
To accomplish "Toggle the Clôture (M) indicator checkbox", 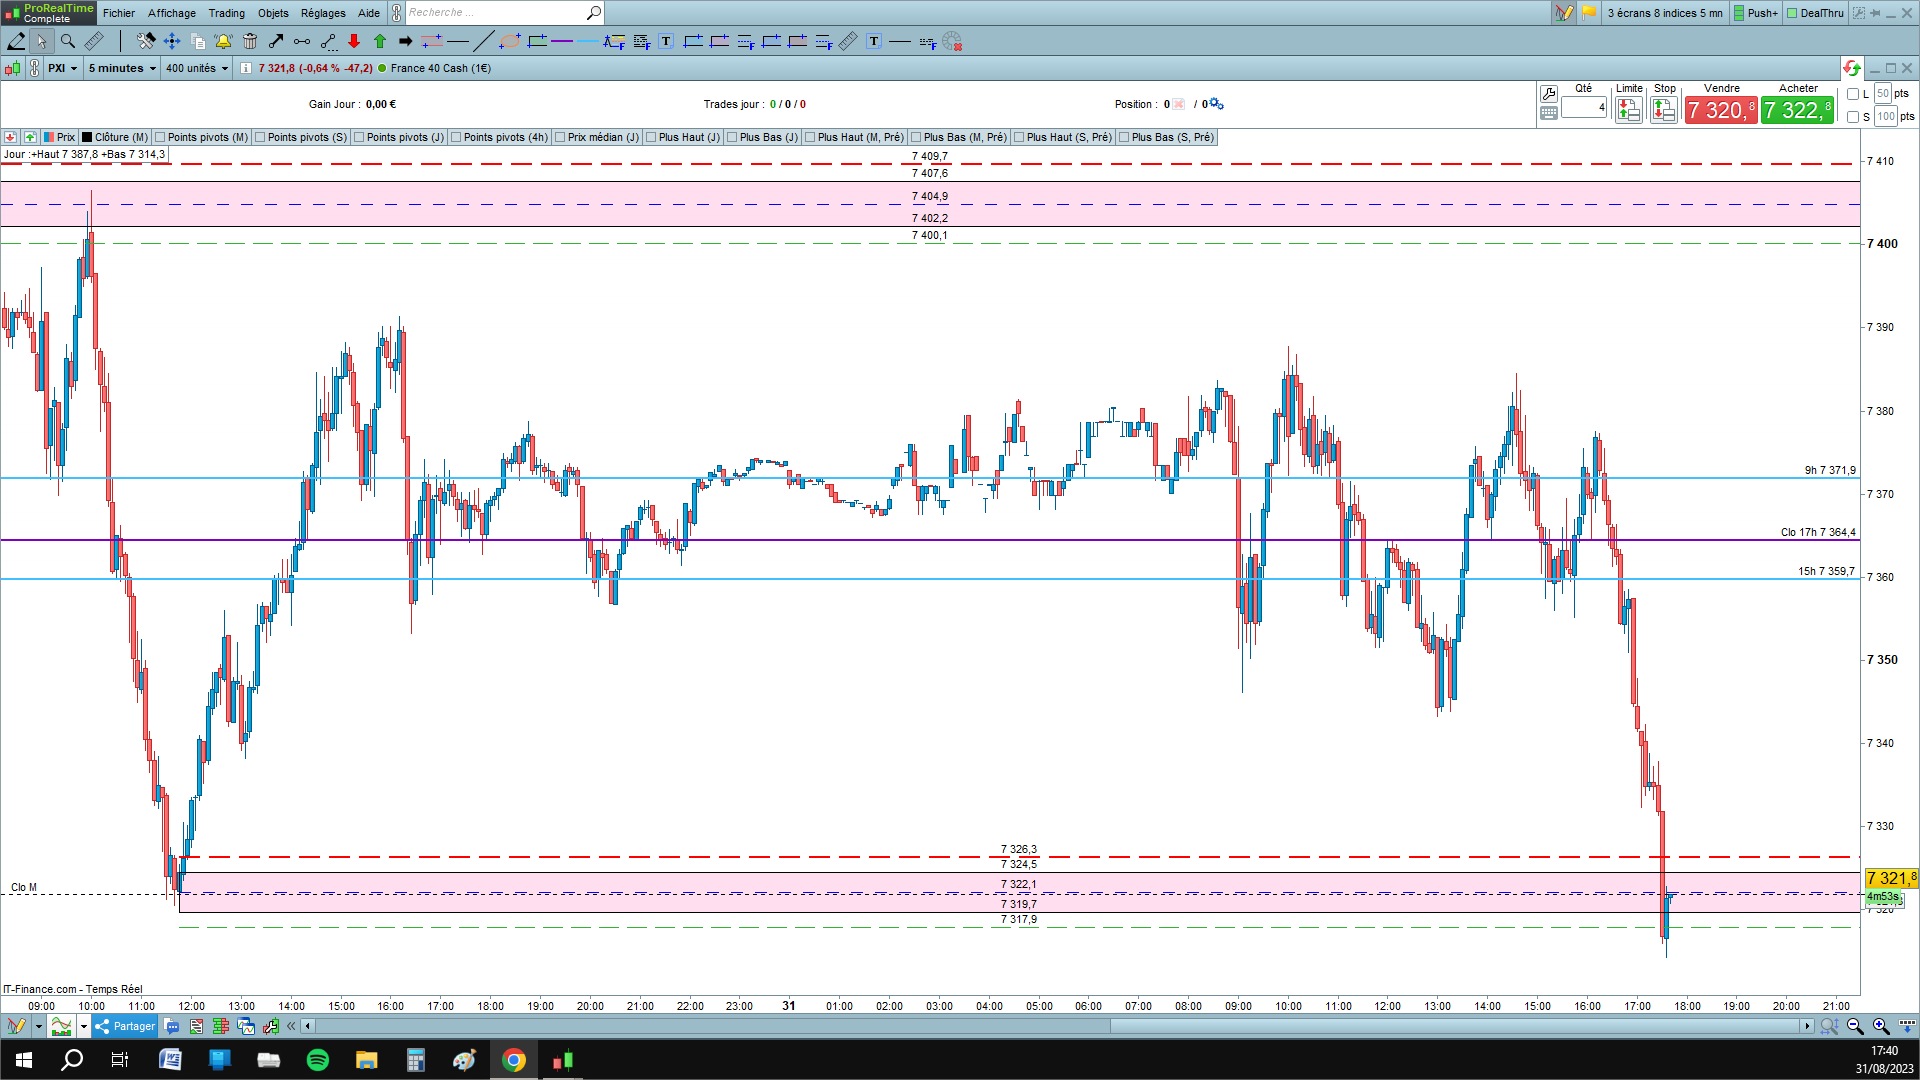I will tap(87, 137).
